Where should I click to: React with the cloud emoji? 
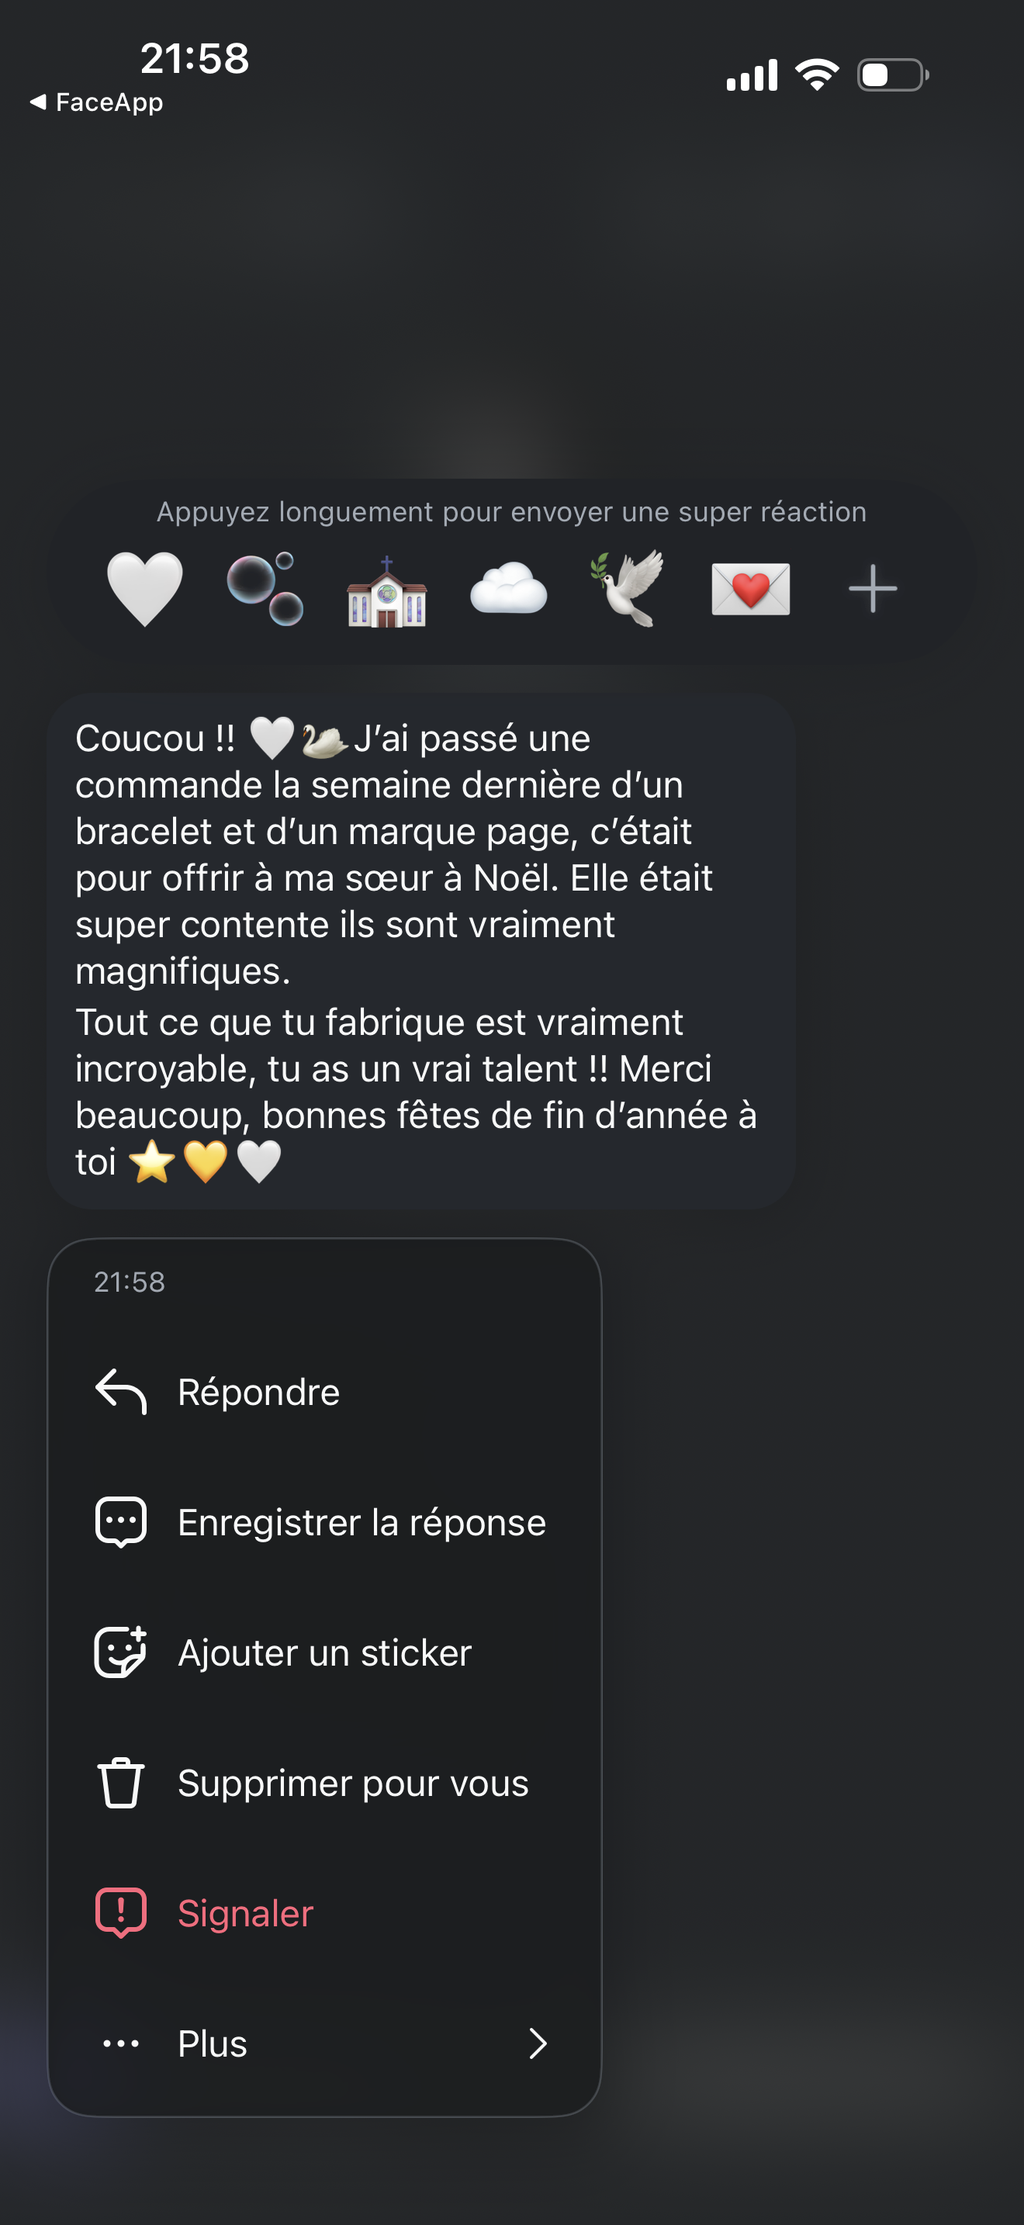pyautogui.click(x=508, y=588)
